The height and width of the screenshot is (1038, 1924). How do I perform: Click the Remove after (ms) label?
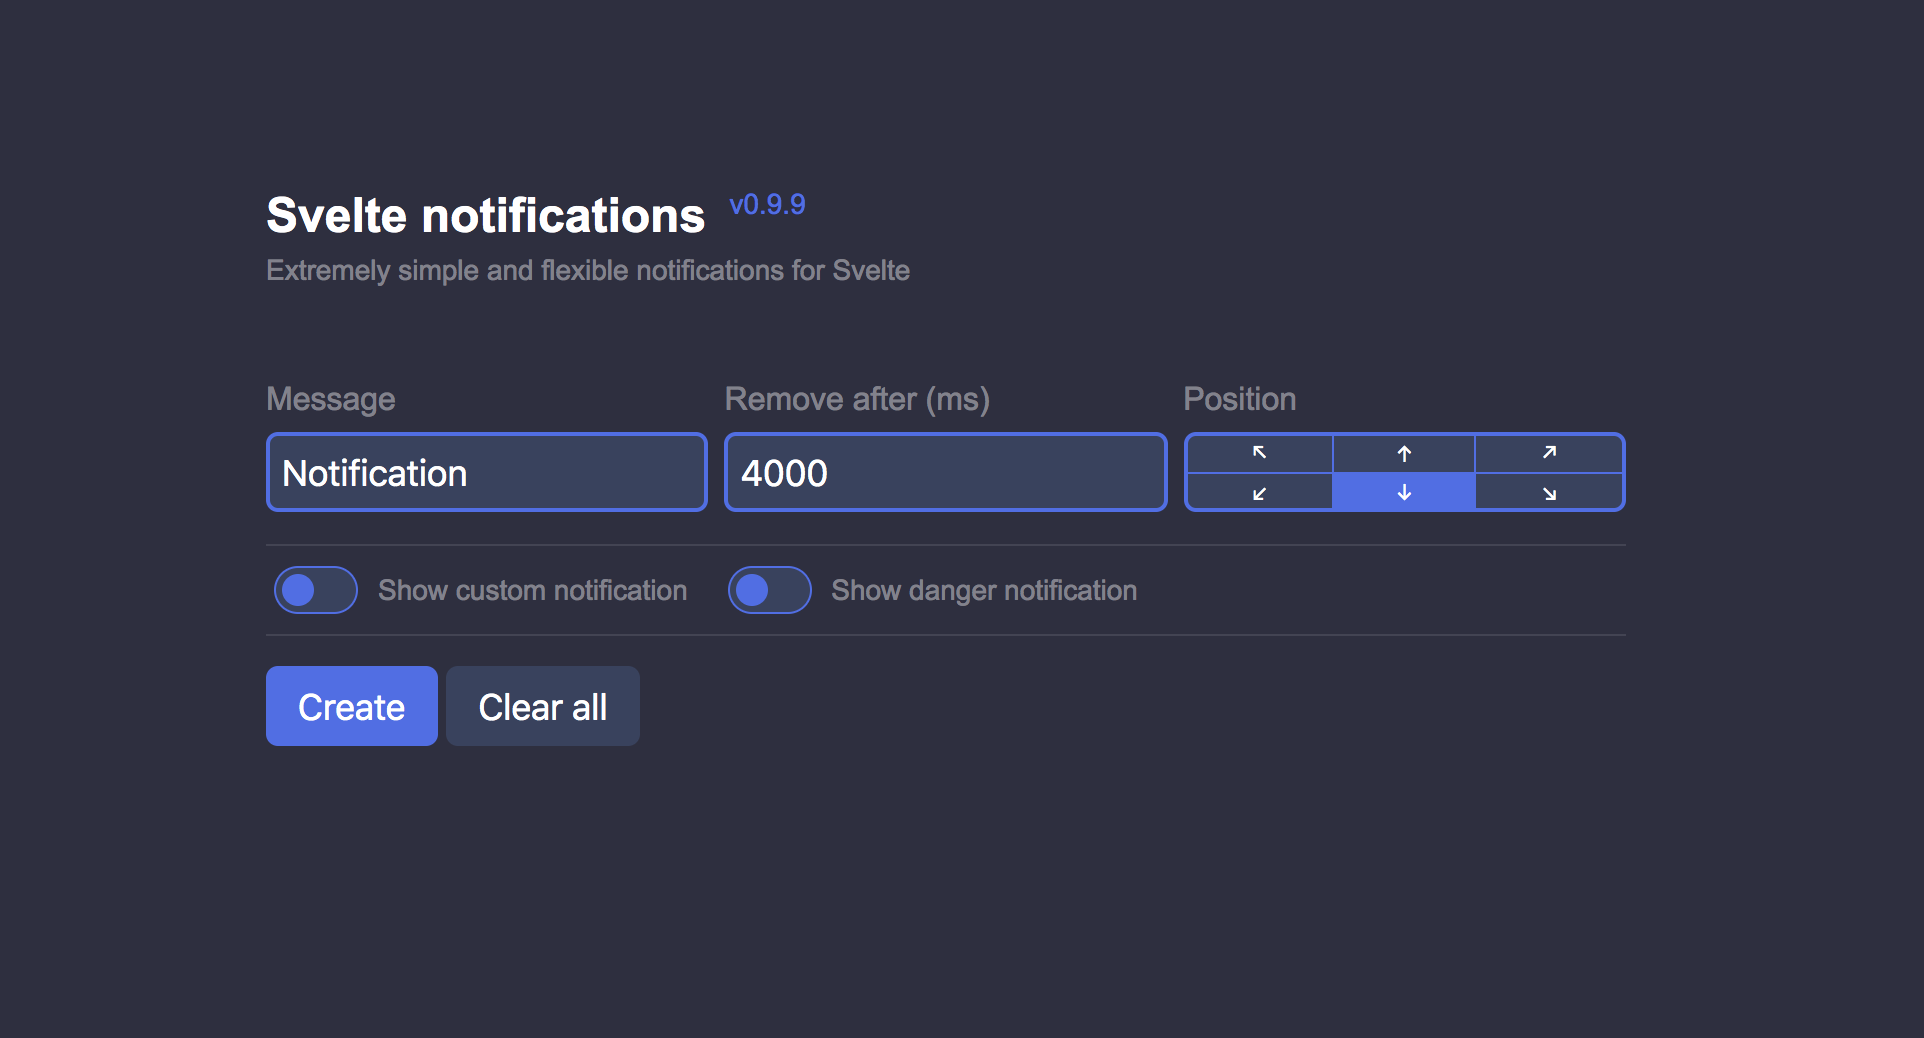[857, 399]
